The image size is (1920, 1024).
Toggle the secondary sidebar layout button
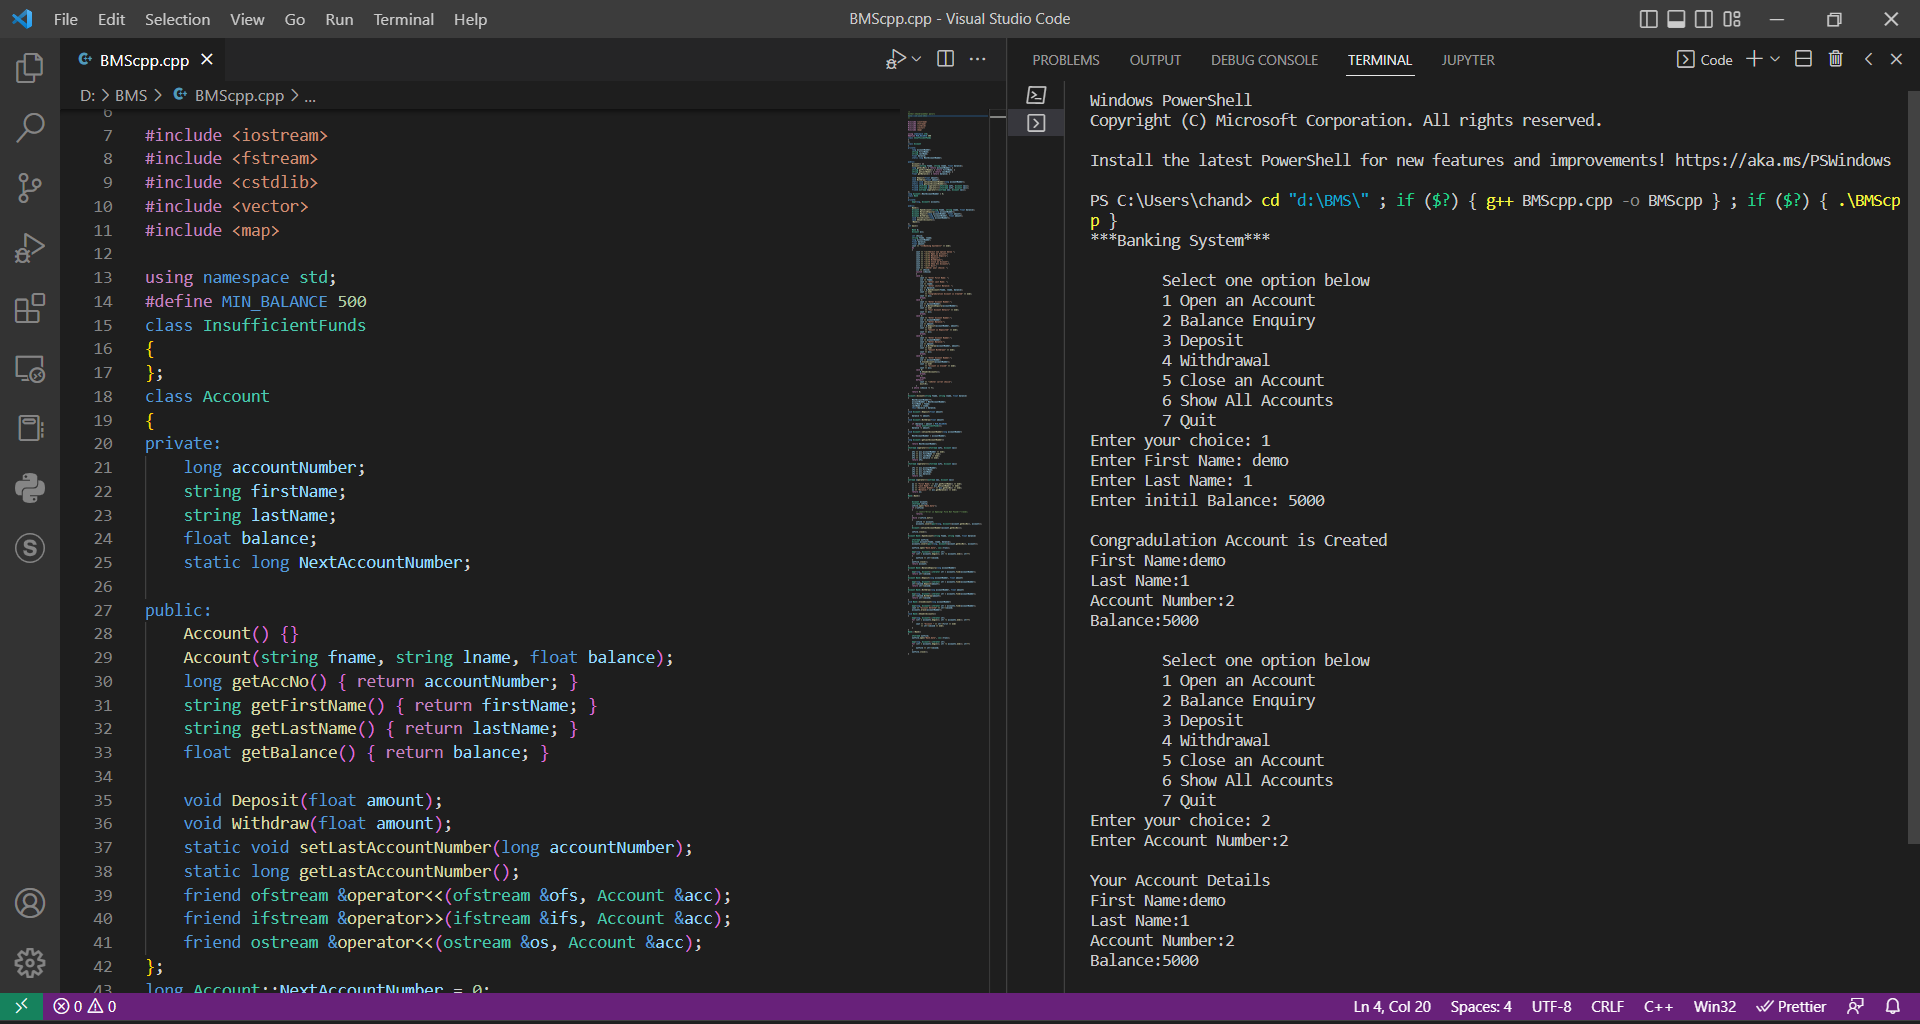[1704, 19]
